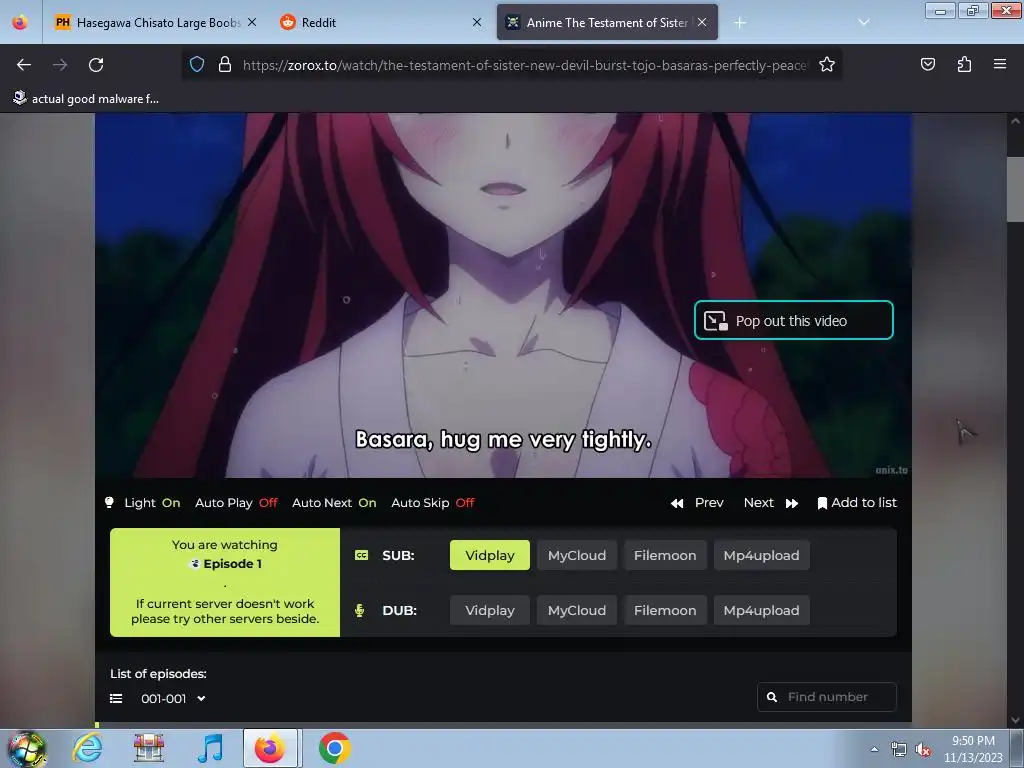Select SUB Filemoon server
This screenshot has width=1024, height=768.
pos(665,555)
